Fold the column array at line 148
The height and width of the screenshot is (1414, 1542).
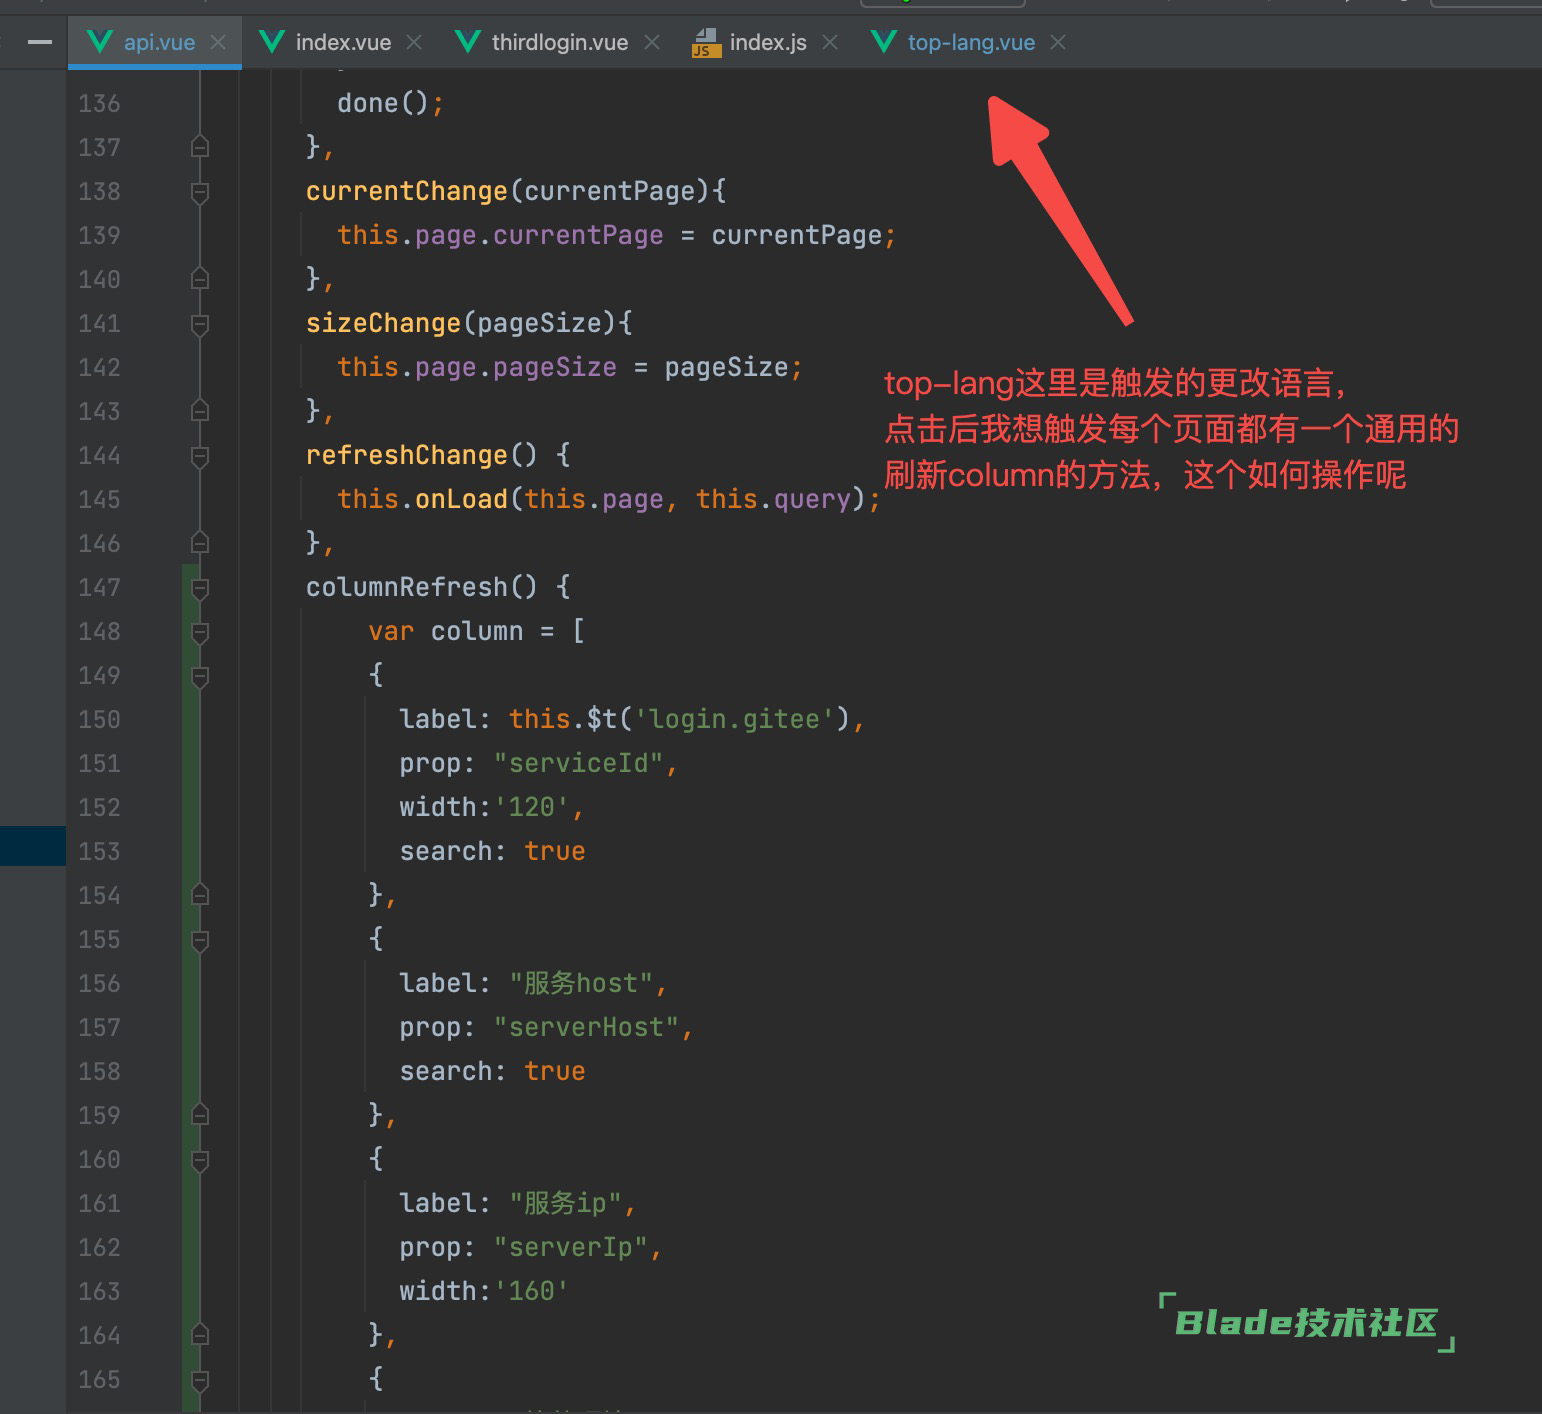tap(200, 631)
